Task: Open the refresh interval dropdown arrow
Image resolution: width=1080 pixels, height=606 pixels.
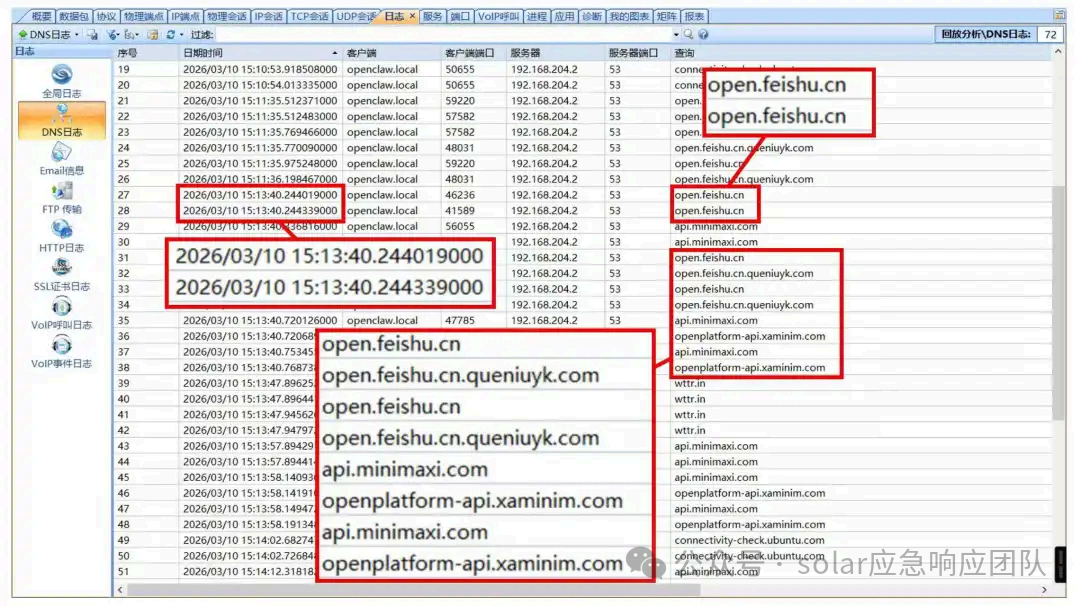Action: [181, 34]
